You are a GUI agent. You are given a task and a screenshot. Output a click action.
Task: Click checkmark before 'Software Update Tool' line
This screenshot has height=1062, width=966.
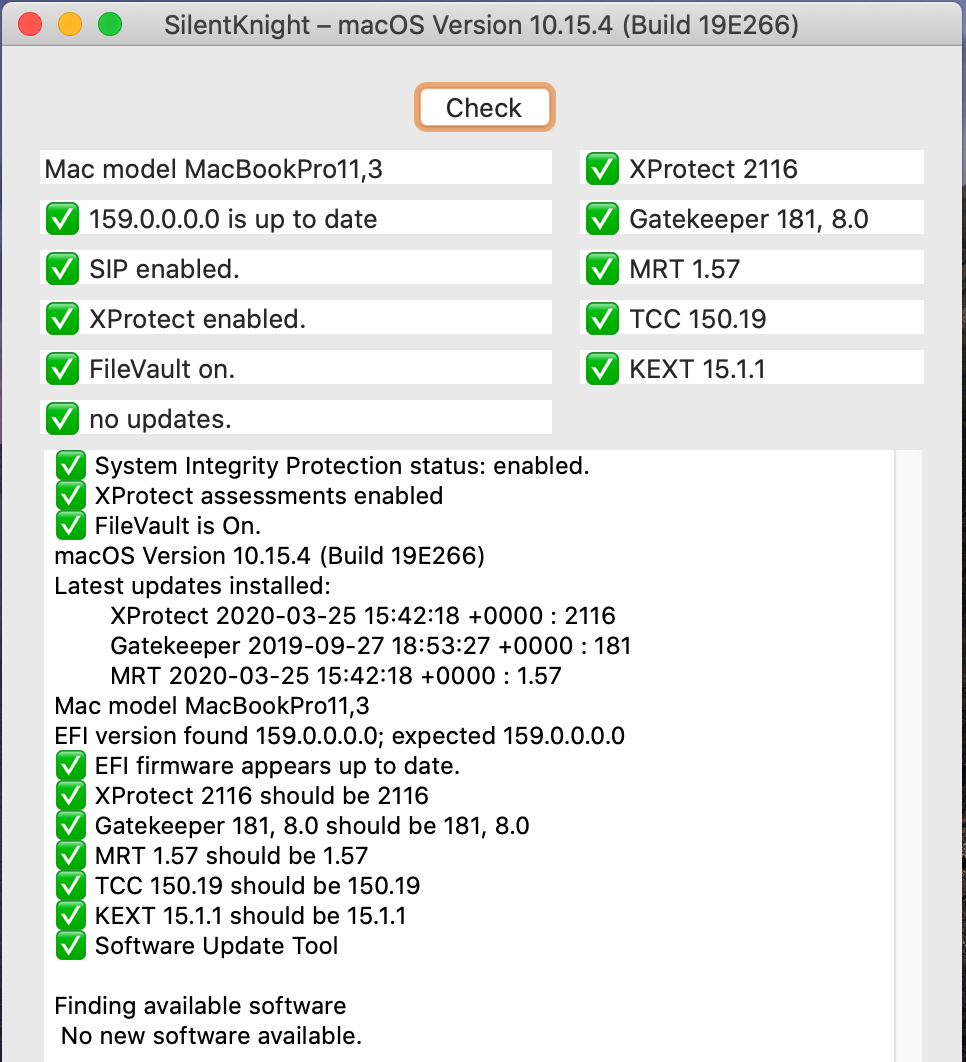pos(70,946)
